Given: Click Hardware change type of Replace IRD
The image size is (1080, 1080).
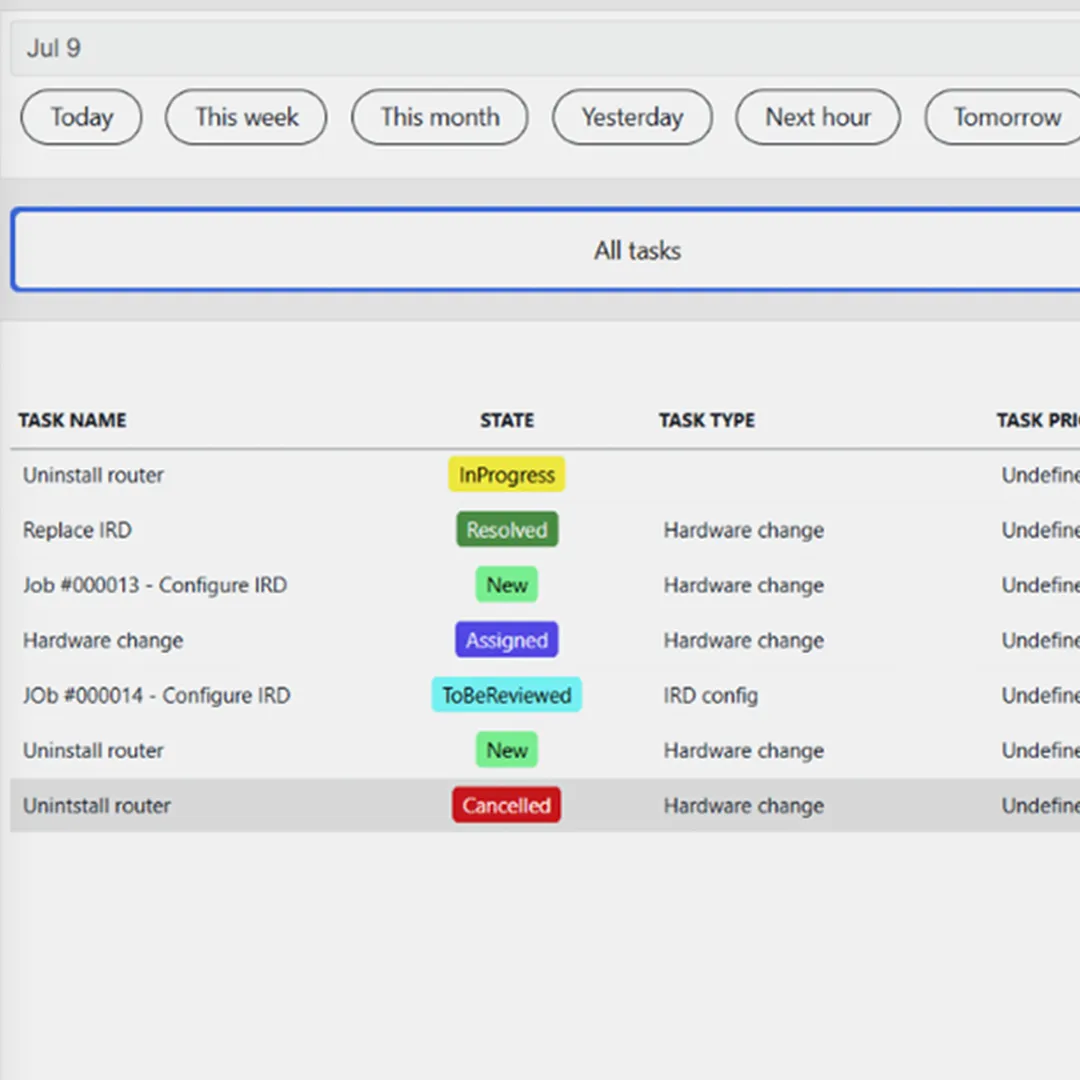Looking at the screenshot, I should (744, 530).
